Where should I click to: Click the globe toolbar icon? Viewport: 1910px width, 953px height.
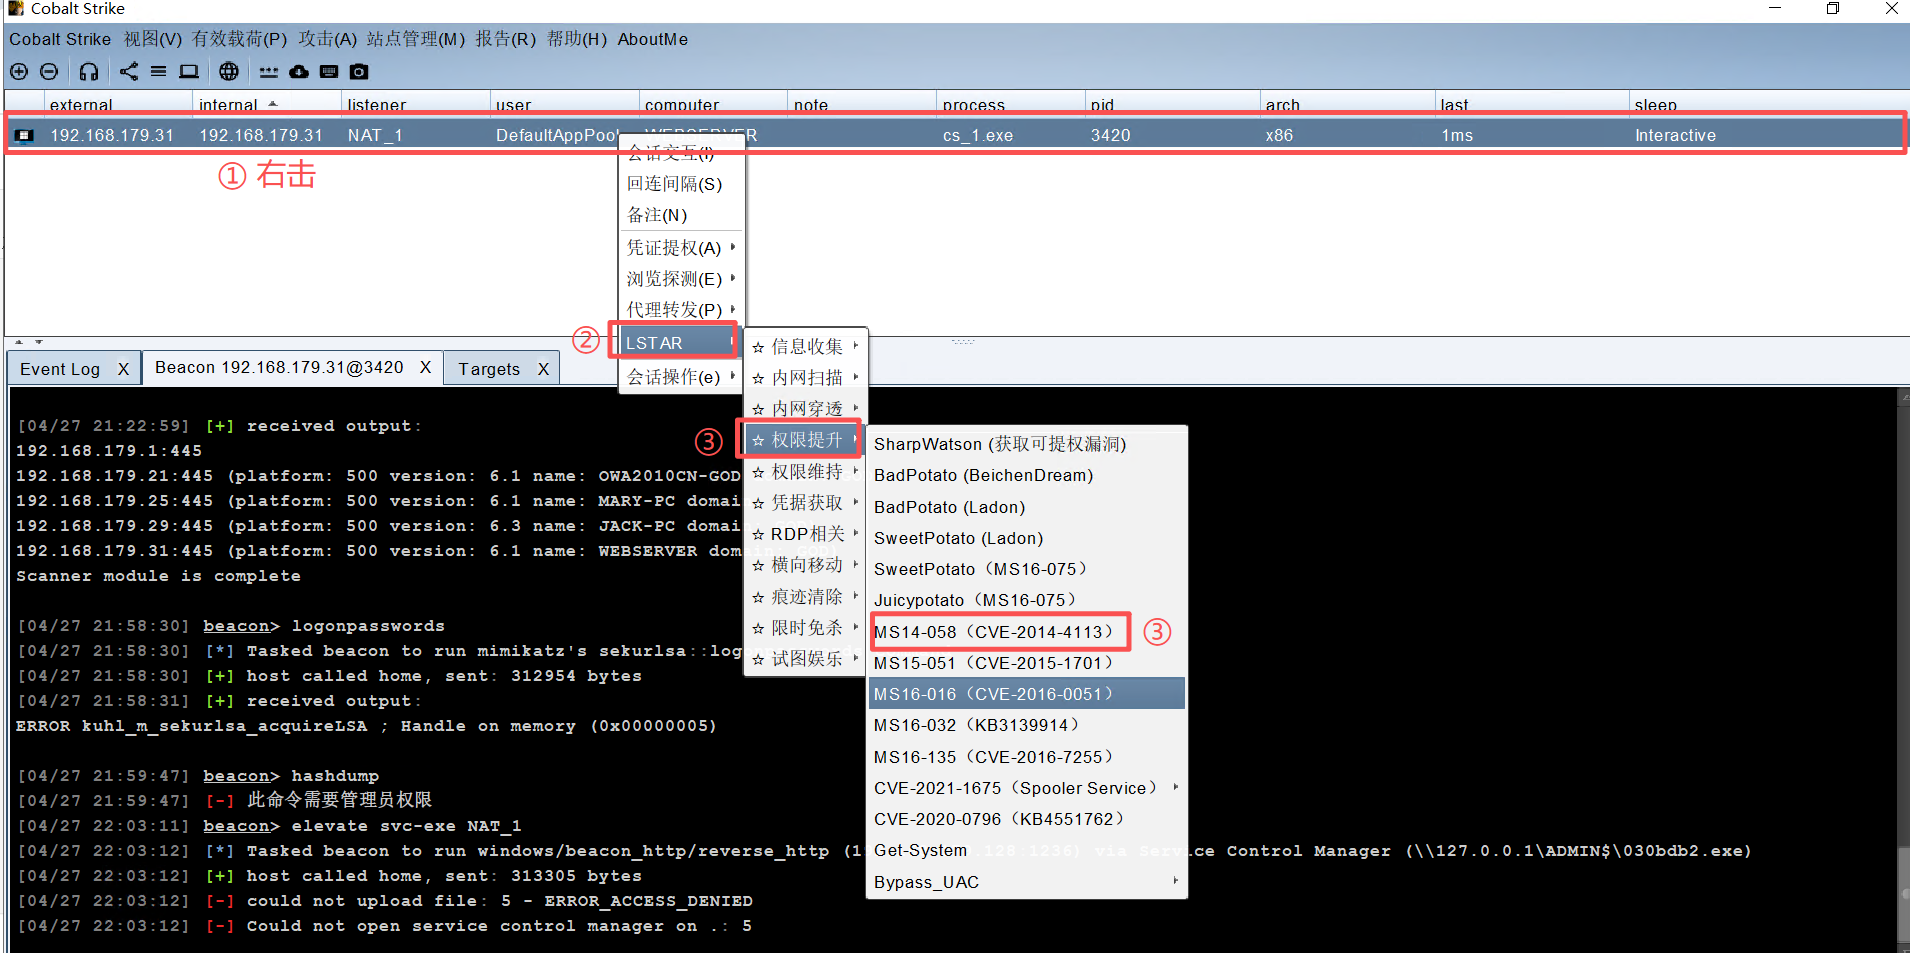(x=229, y=72)
